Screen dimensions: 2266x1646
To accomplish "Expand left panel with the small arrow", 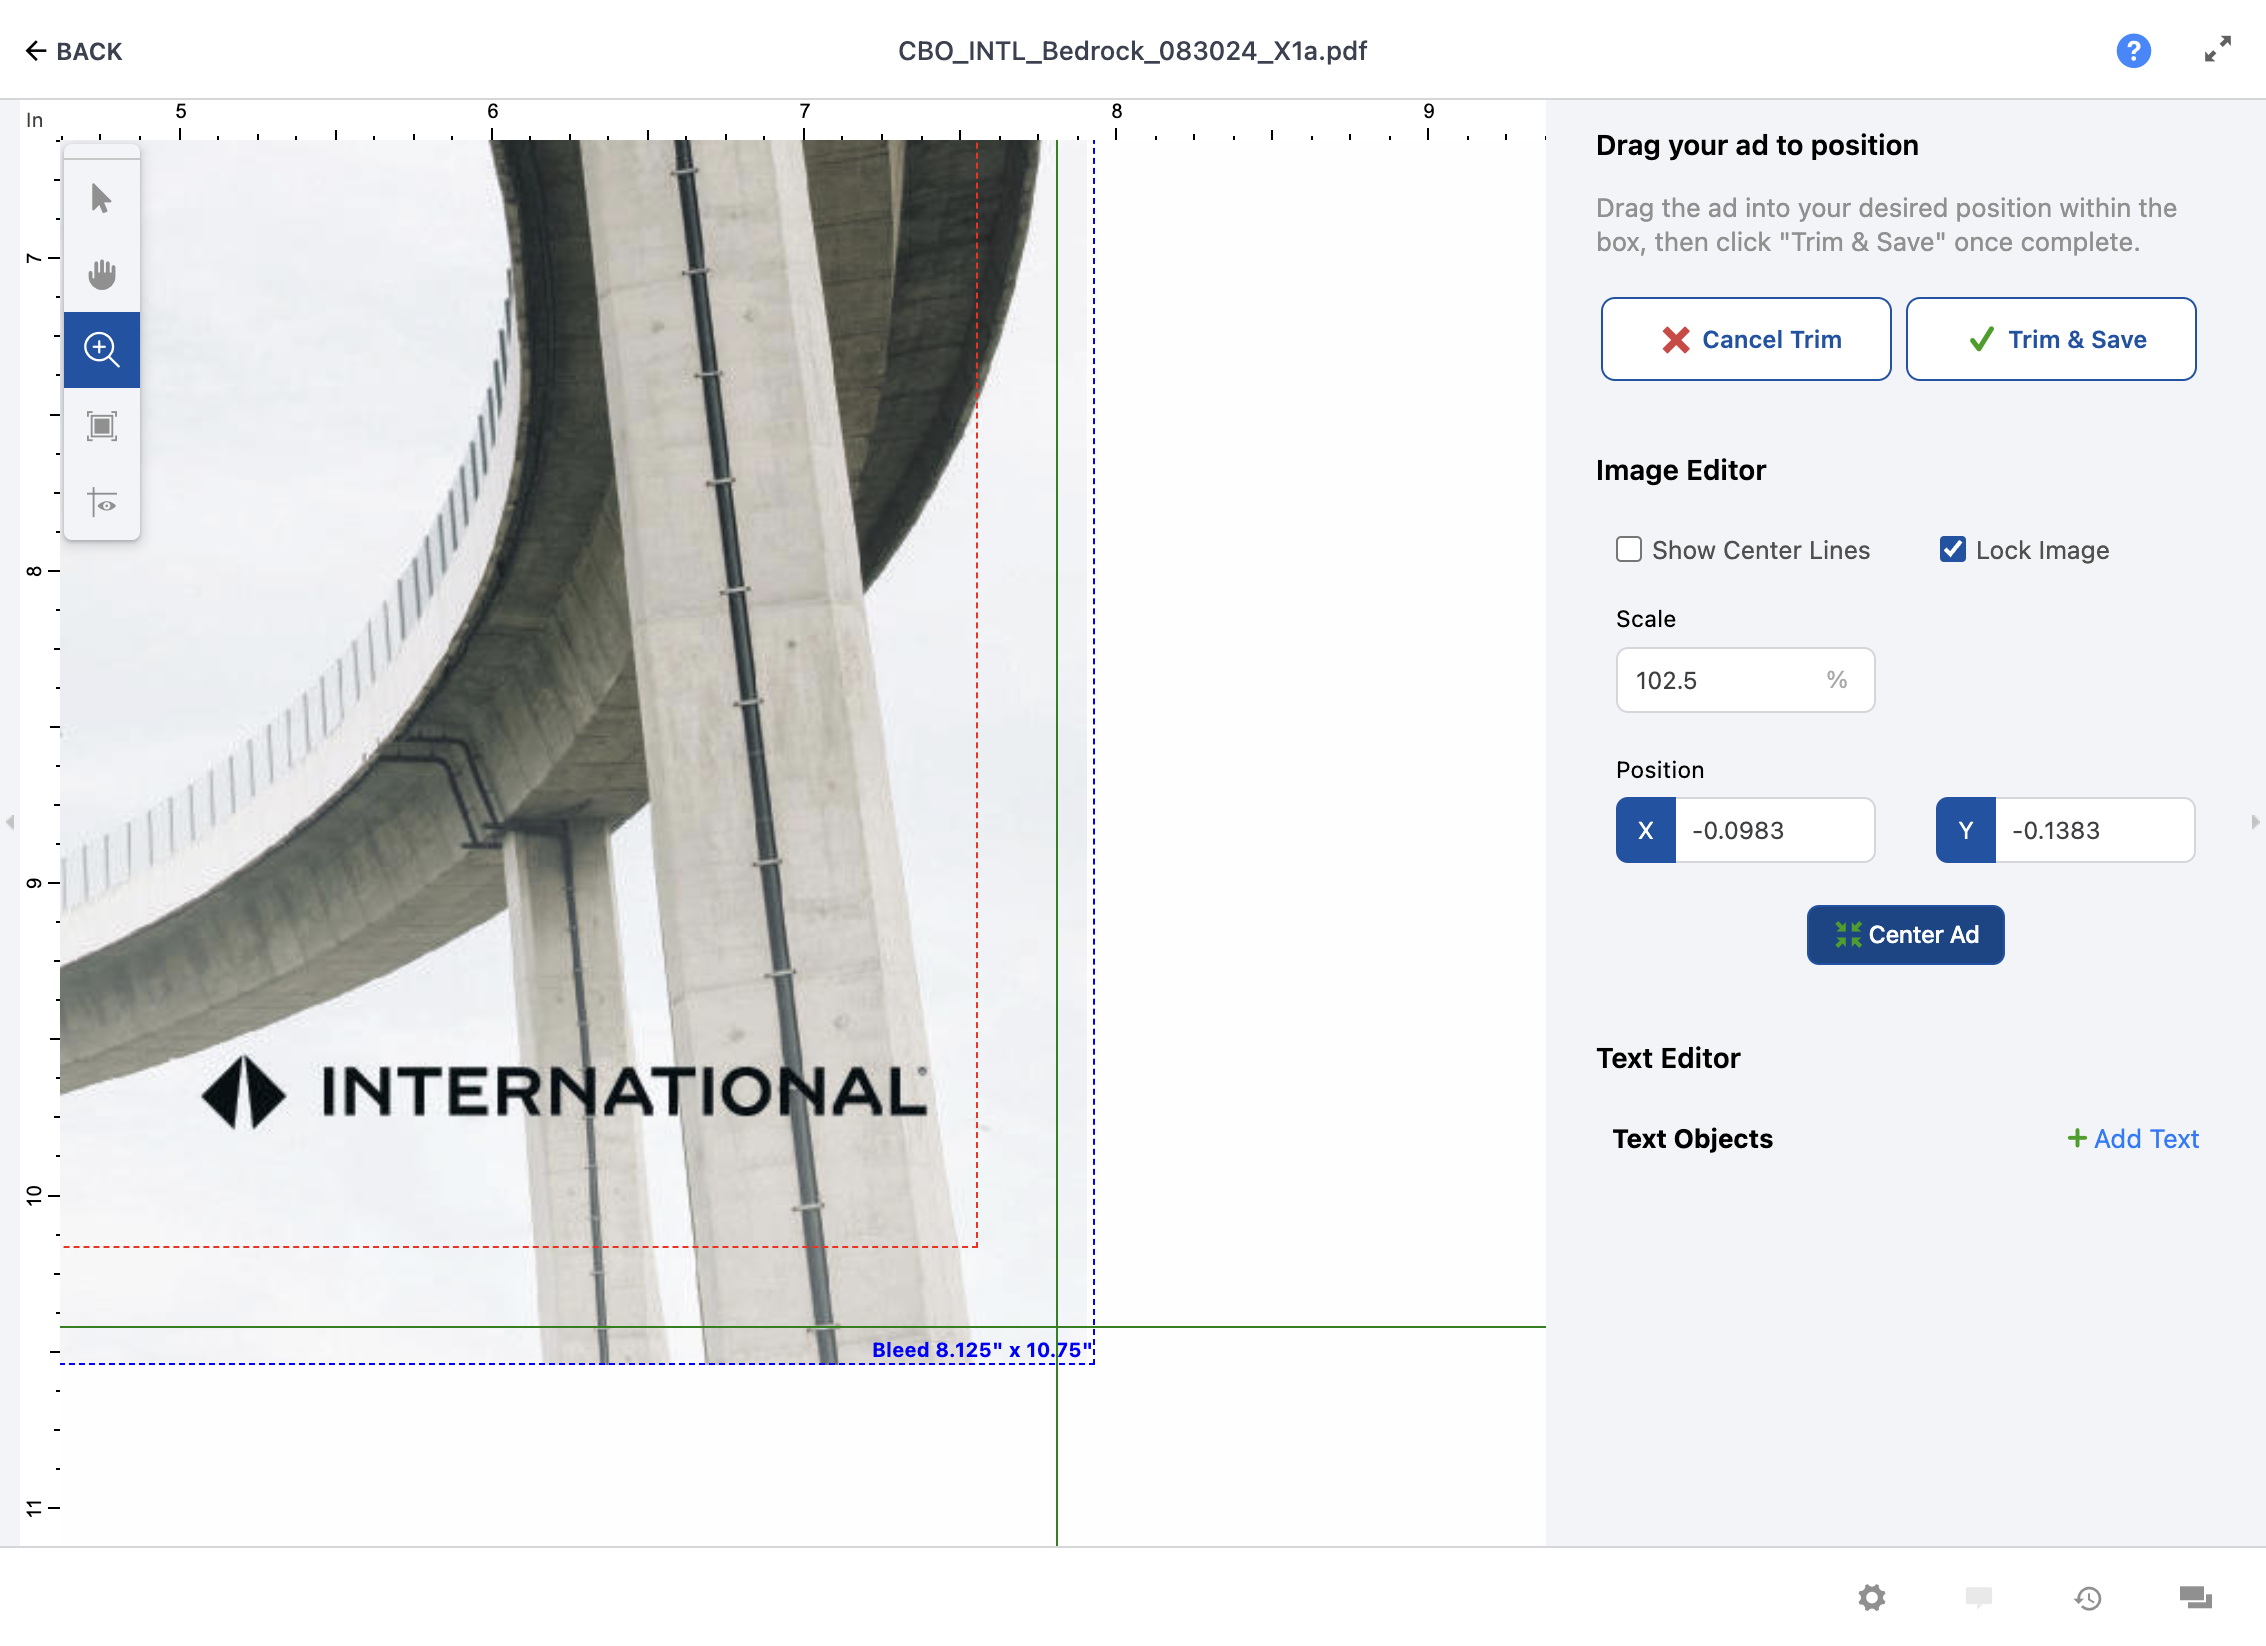I will [x=10, y=822].
